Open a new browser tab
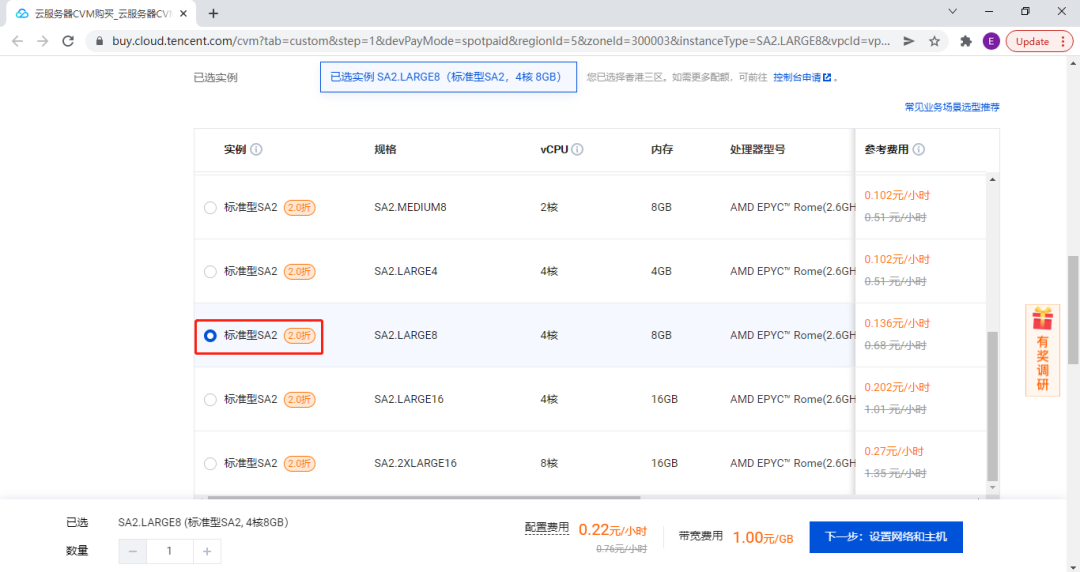 click(214, 13)
